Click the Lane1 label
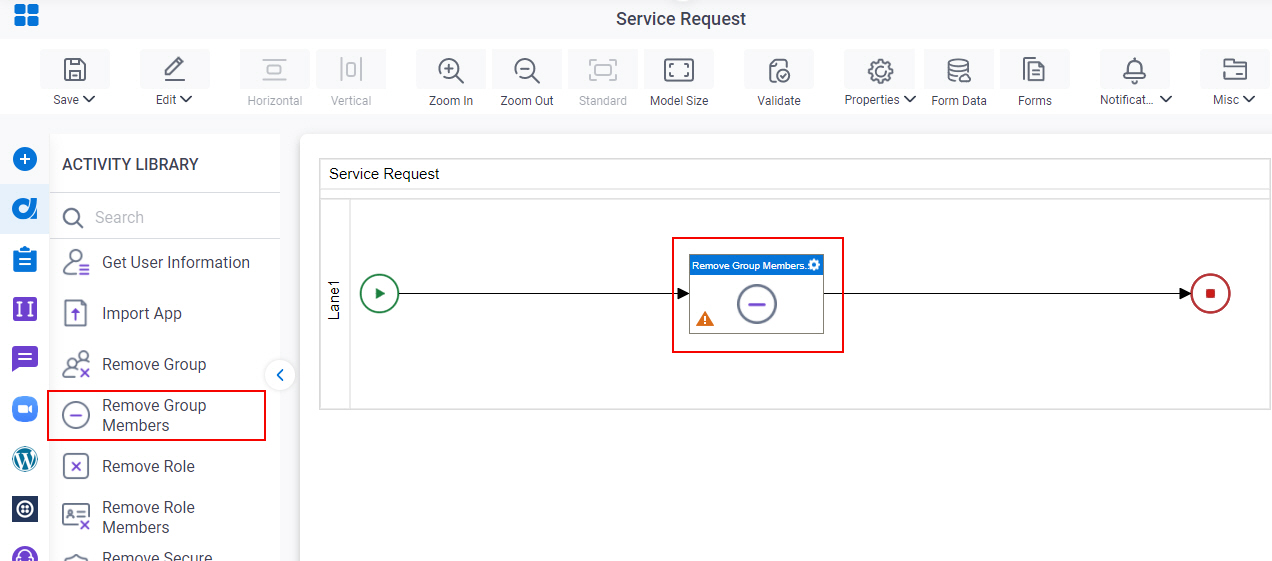Viewport: 1272px width, 561px height. coord(335,300)
